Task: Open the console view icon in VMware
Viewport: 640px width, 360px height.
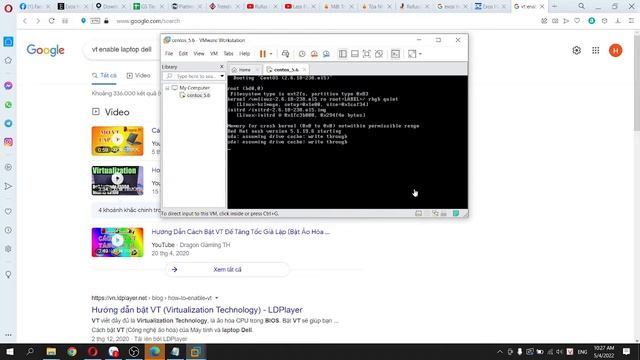Action: [395, 54]
